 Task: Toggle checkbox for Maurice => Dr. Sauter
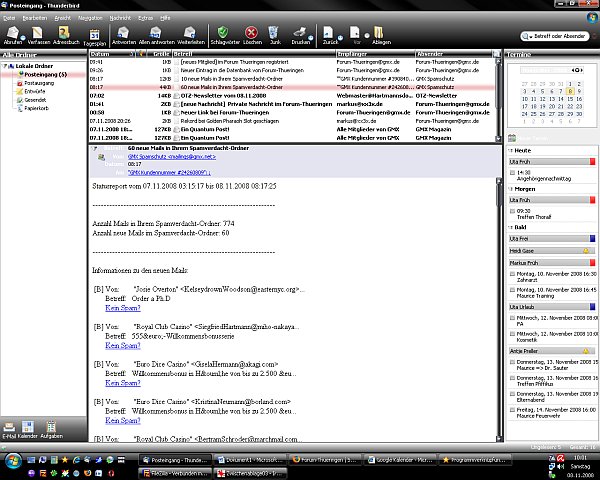point(512,362)
